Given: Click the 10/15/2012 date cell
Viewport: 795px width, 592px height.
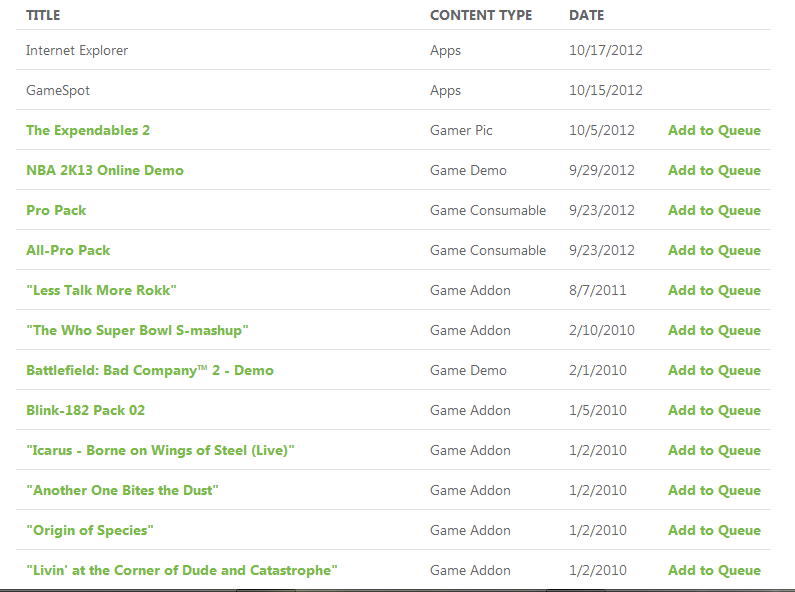Looking at the screenshot, I should (606, 90).
